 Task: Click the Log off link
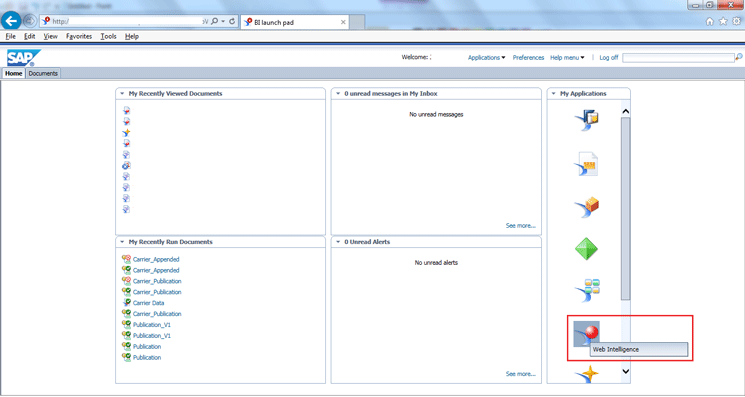(x=609, y=57)
